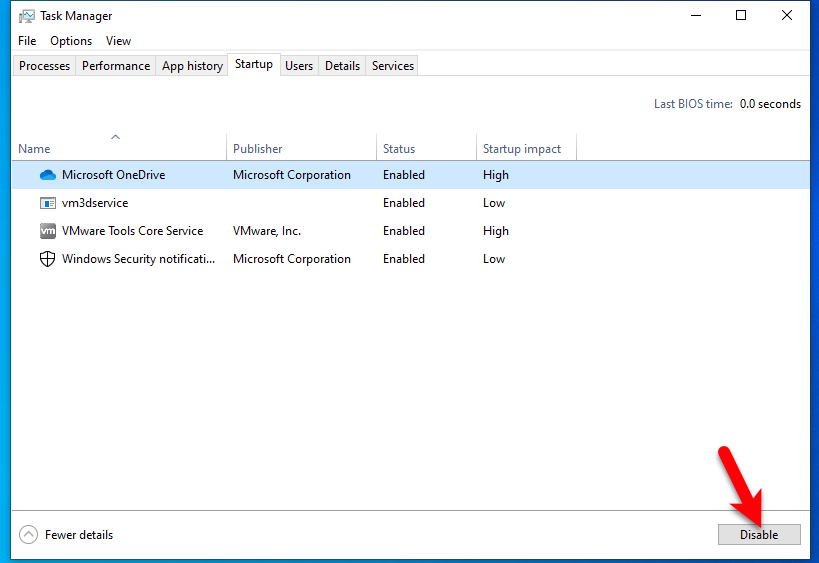Switch to the Processes tab

coord(44,66)
